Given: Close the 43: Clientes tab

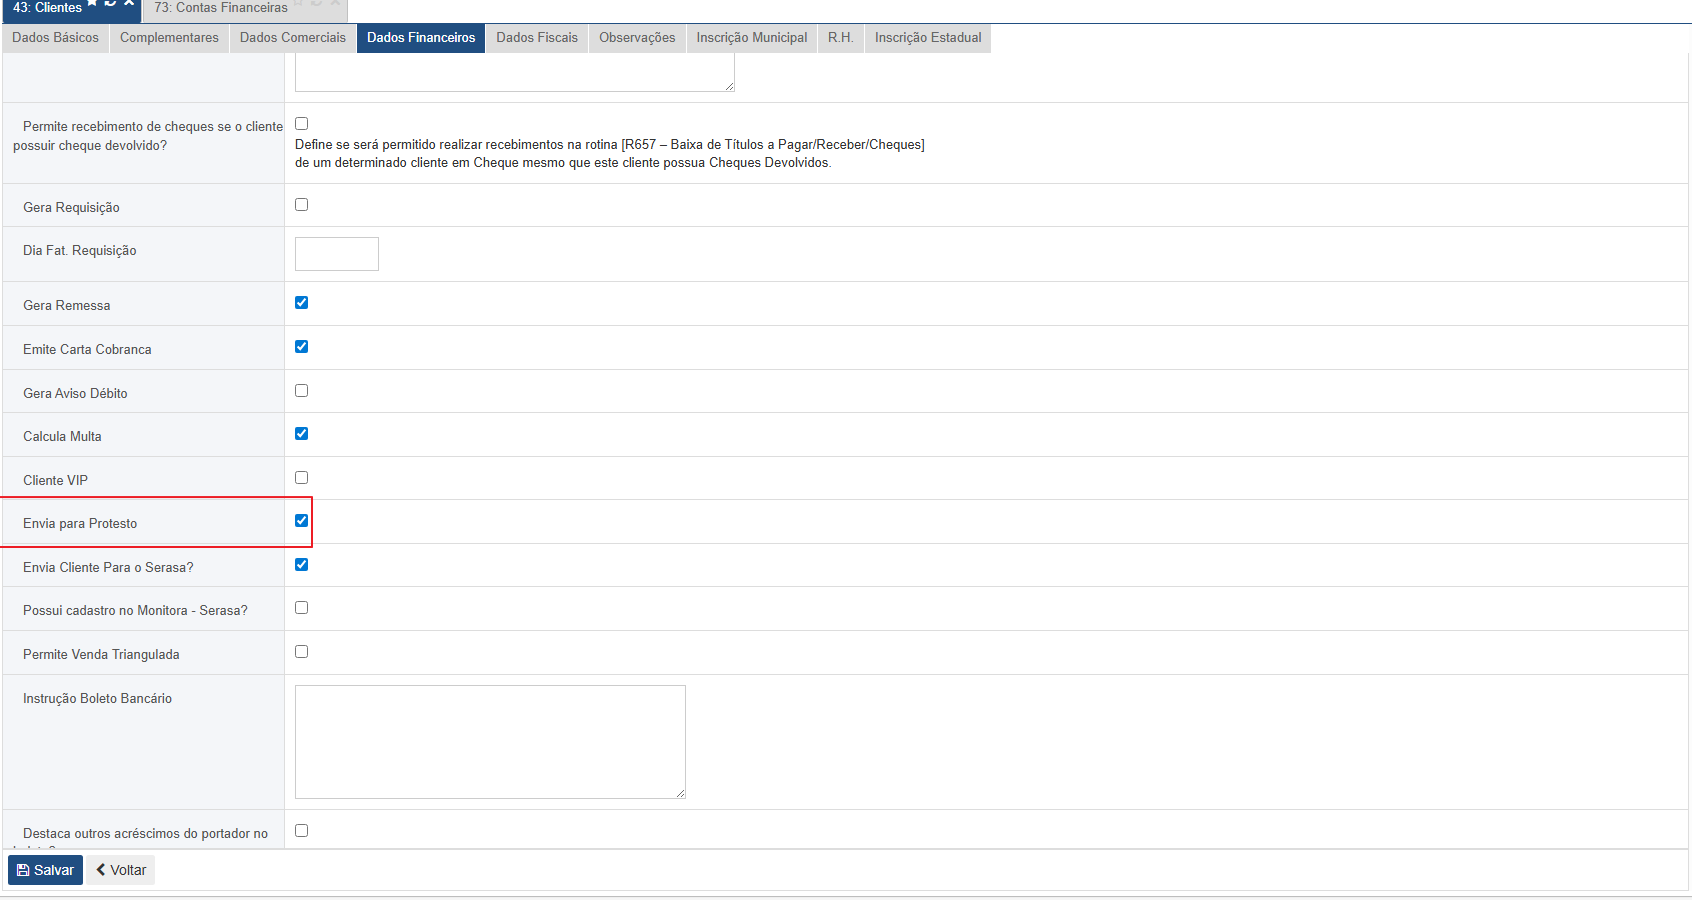Looking at the screenshot, I should click(129, 3).
